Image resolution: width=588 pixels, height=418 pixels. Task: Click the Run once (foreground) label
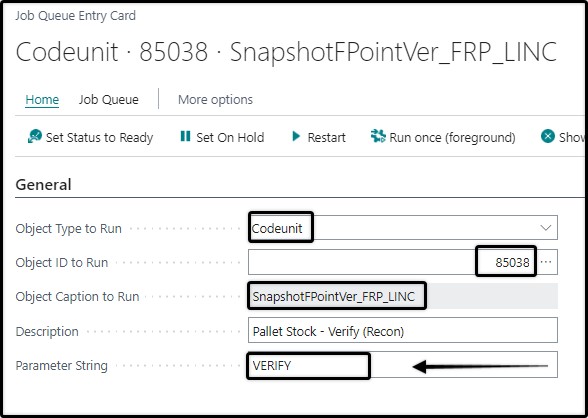pyautogui.click(x=452, y=138)
